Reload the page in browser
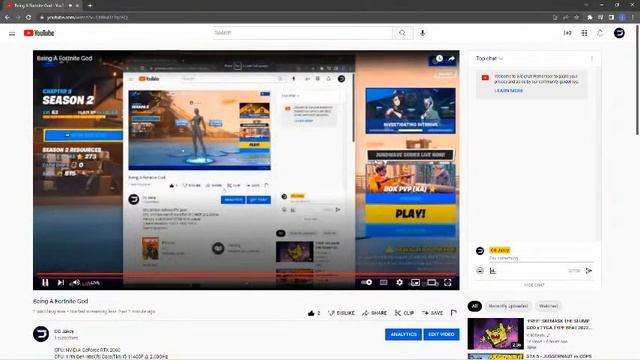Image resolution: width=640 pixels, height=360 pixels. coord(29,17)
